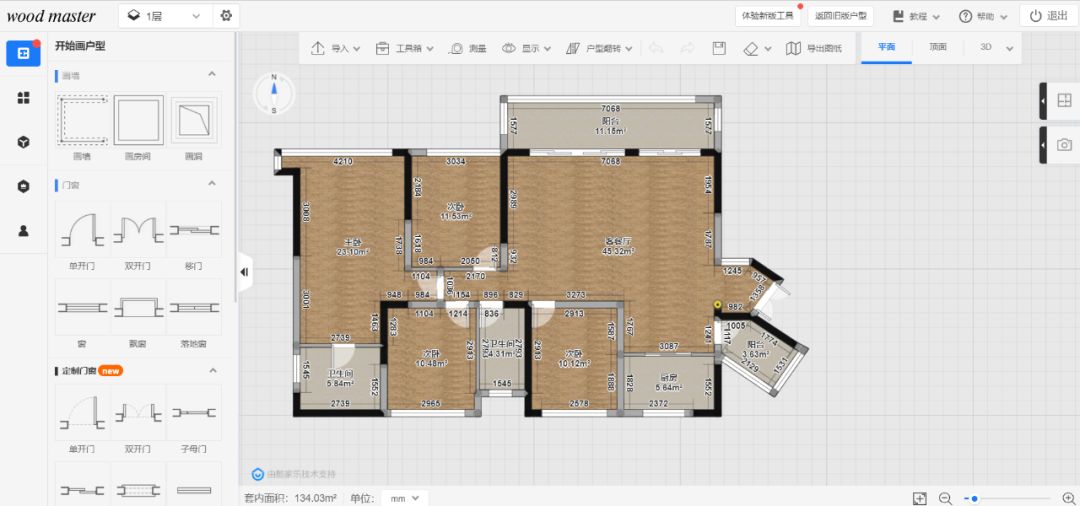Screen dimensions: 1080x506
Task: Select the 画墙 draw wall tool
Action: pyautogui.click(x=82, y=120)
